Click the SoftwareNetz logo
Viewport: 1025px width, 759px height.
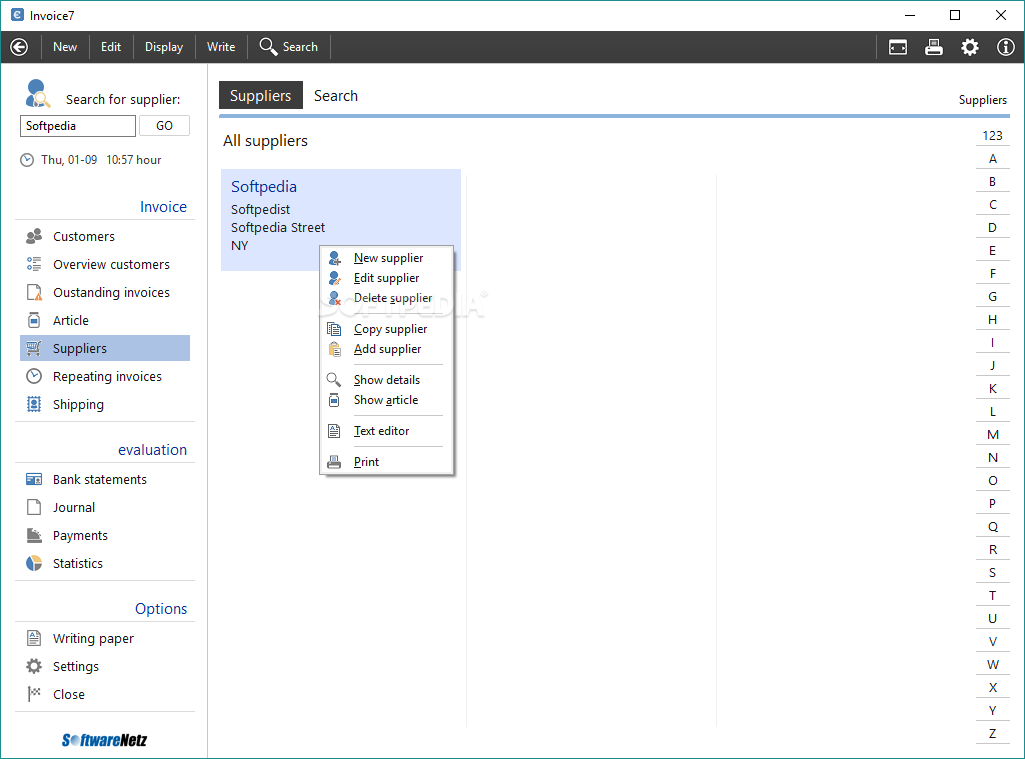(x=105, y=739)
